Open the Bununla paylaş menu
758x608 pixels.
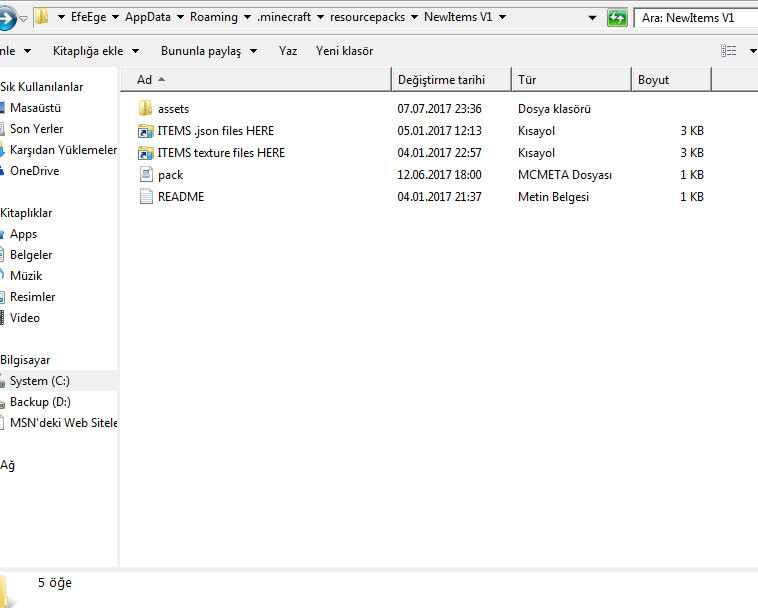pos(209,51)
